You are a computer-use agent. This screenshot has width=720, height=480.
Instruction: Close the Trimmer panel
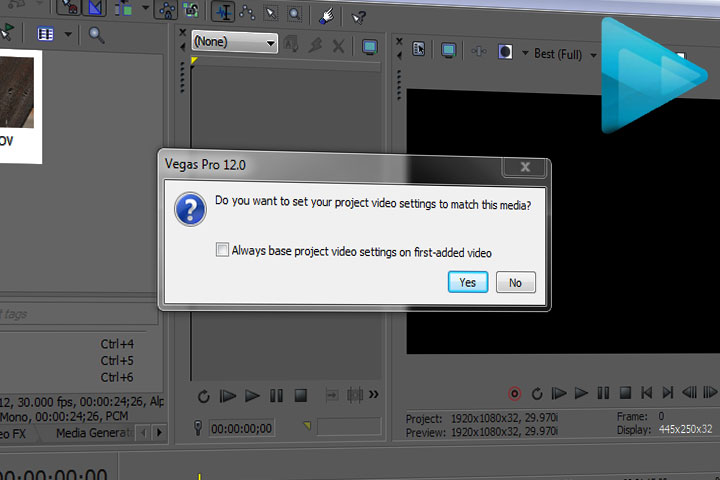tap(182, 32)
